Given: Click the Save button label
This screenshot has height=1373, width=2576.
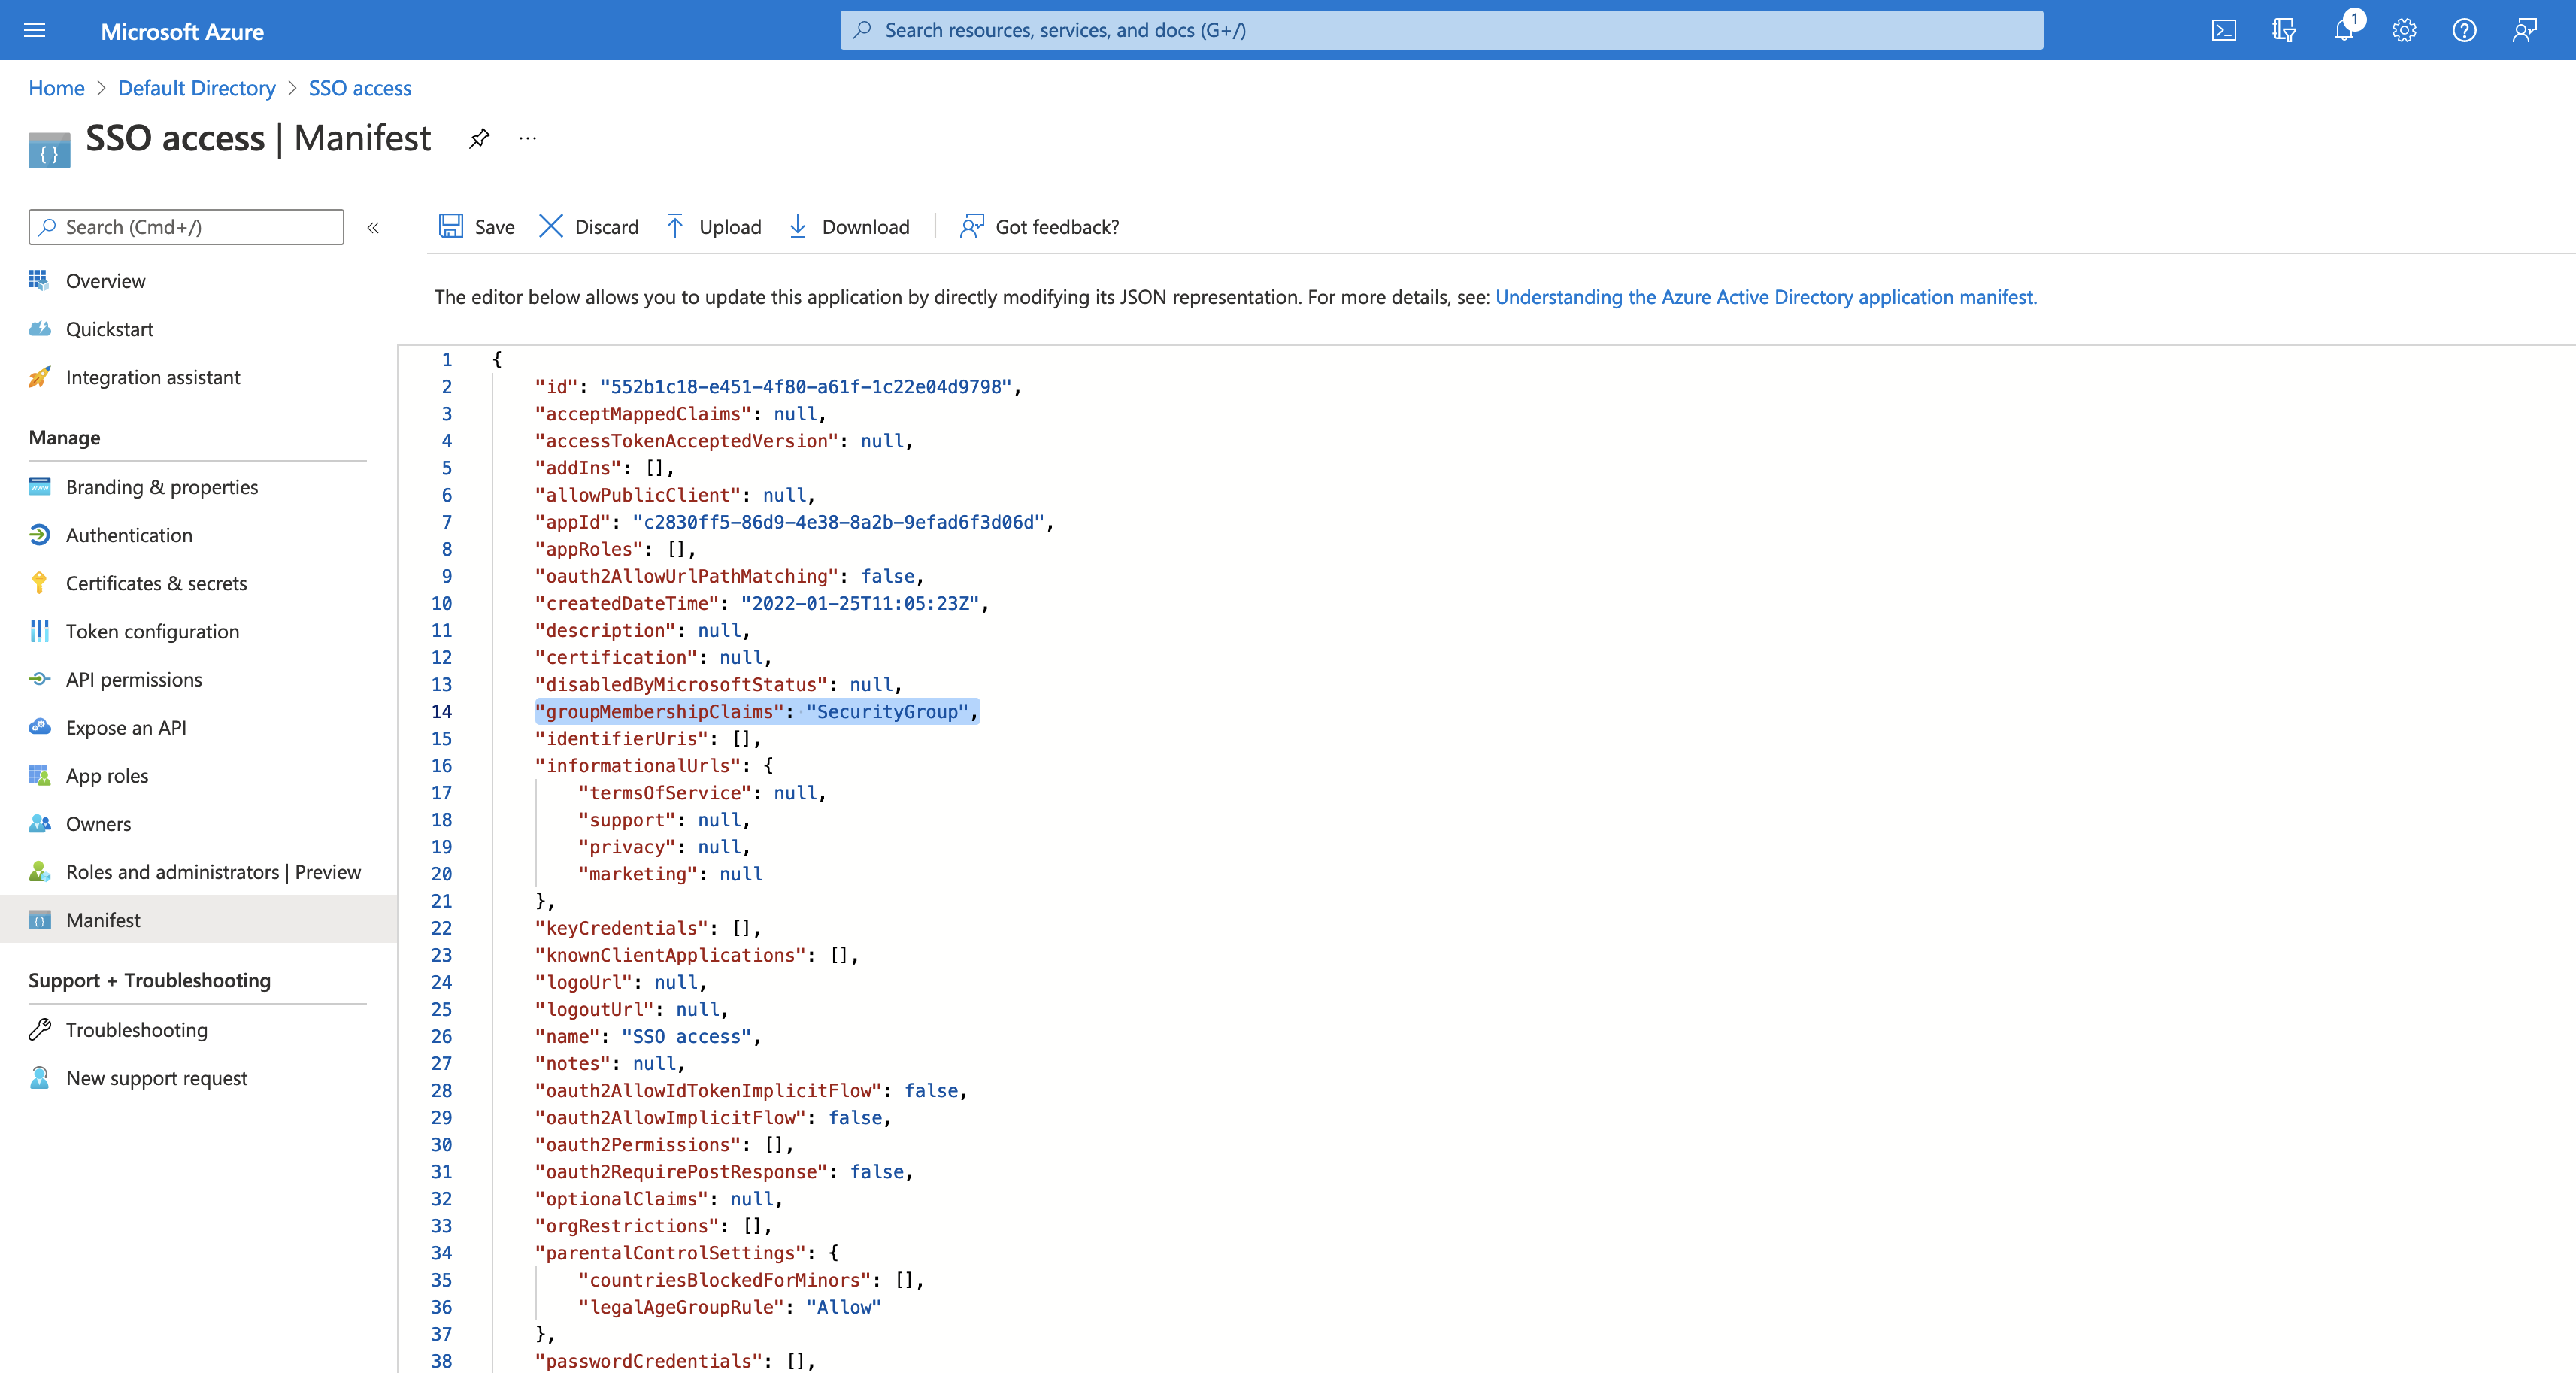Looking at the screenshot, I should point(494,227).
